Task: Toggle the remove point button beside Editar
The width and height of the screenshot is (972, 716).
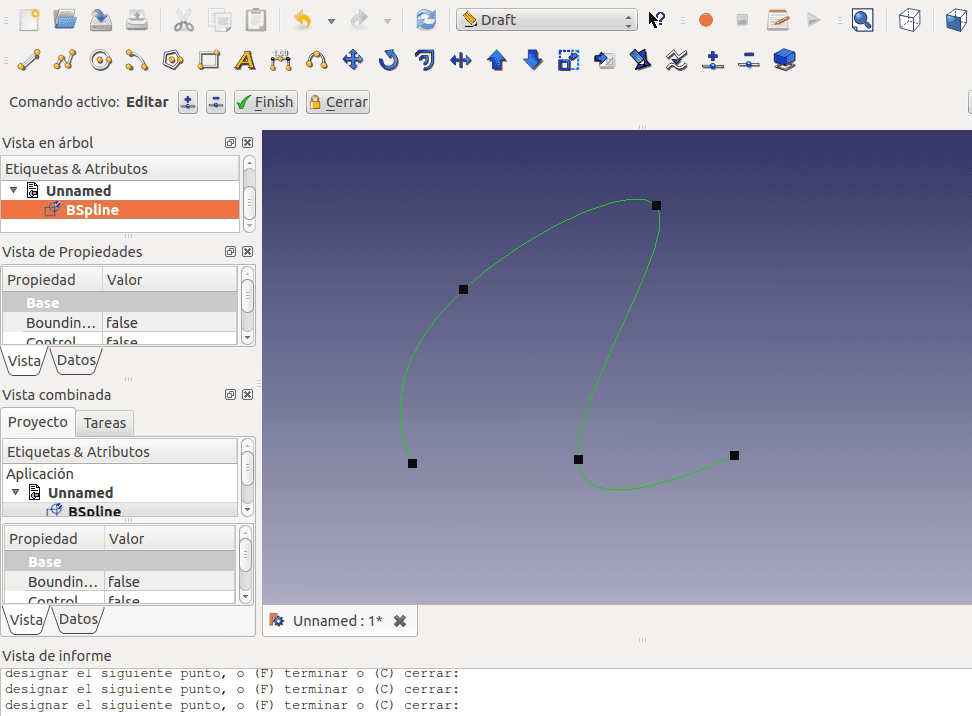Action: [215, 102]
